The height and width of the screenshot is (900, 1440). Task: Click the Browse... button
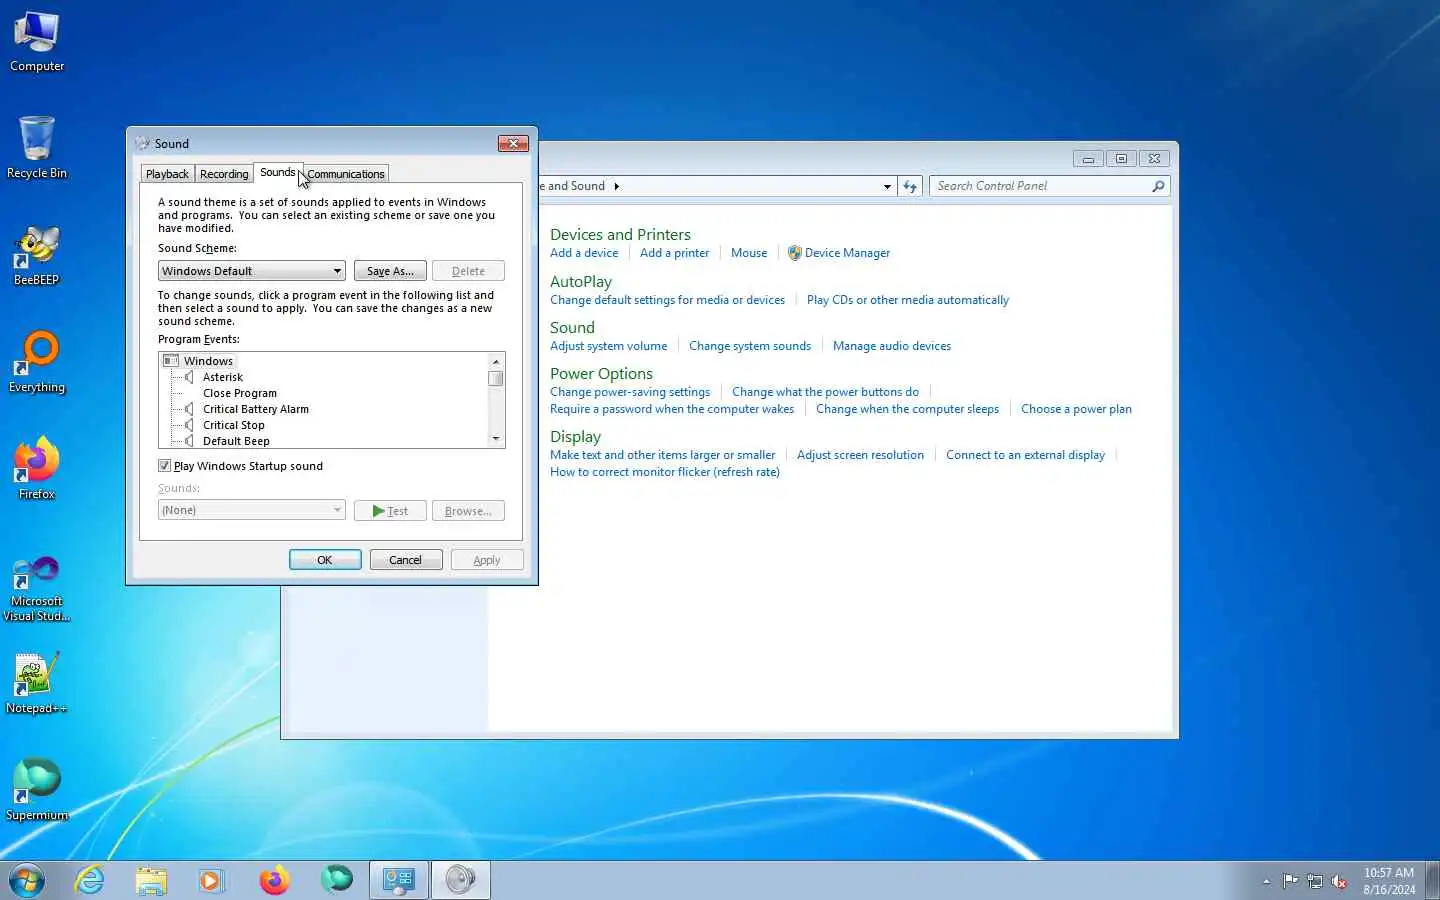468,511
